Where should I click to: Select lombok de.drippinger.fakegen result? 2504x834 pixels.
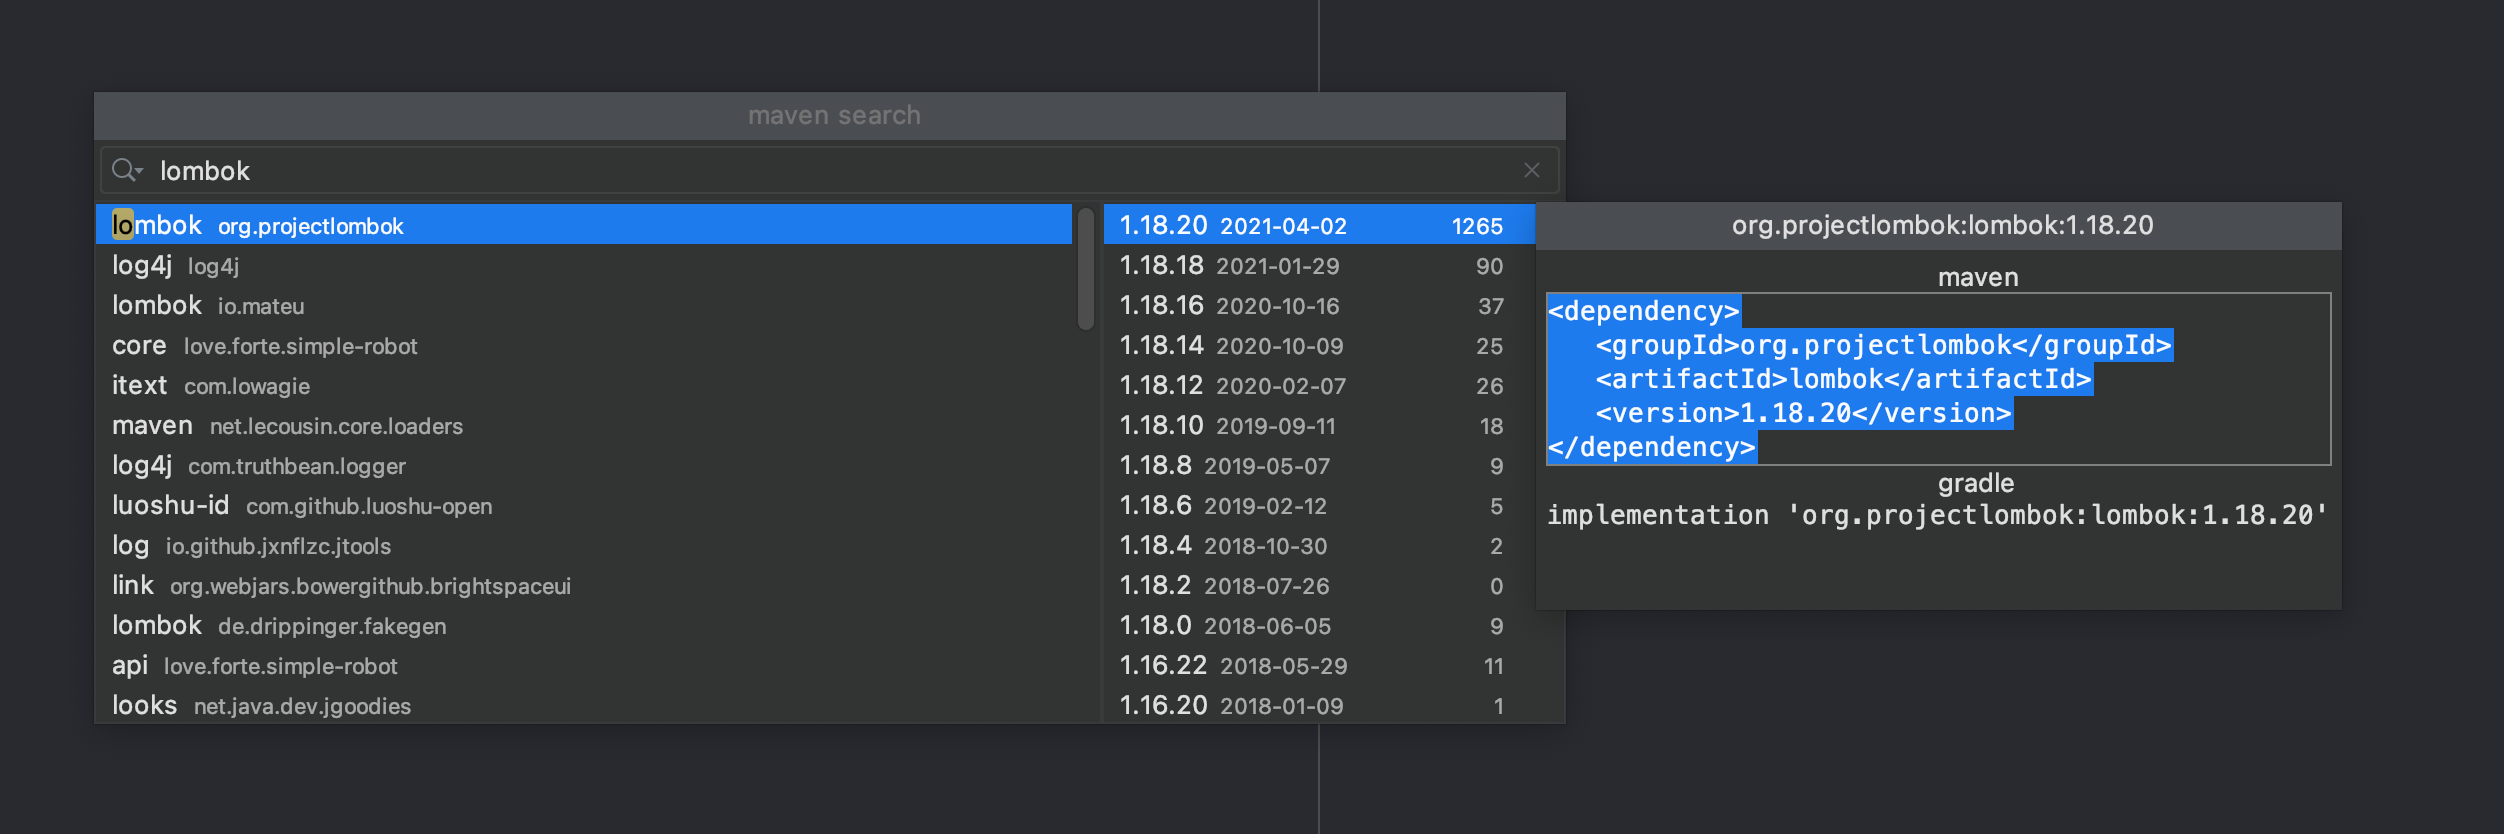click(x=584, y=625)
